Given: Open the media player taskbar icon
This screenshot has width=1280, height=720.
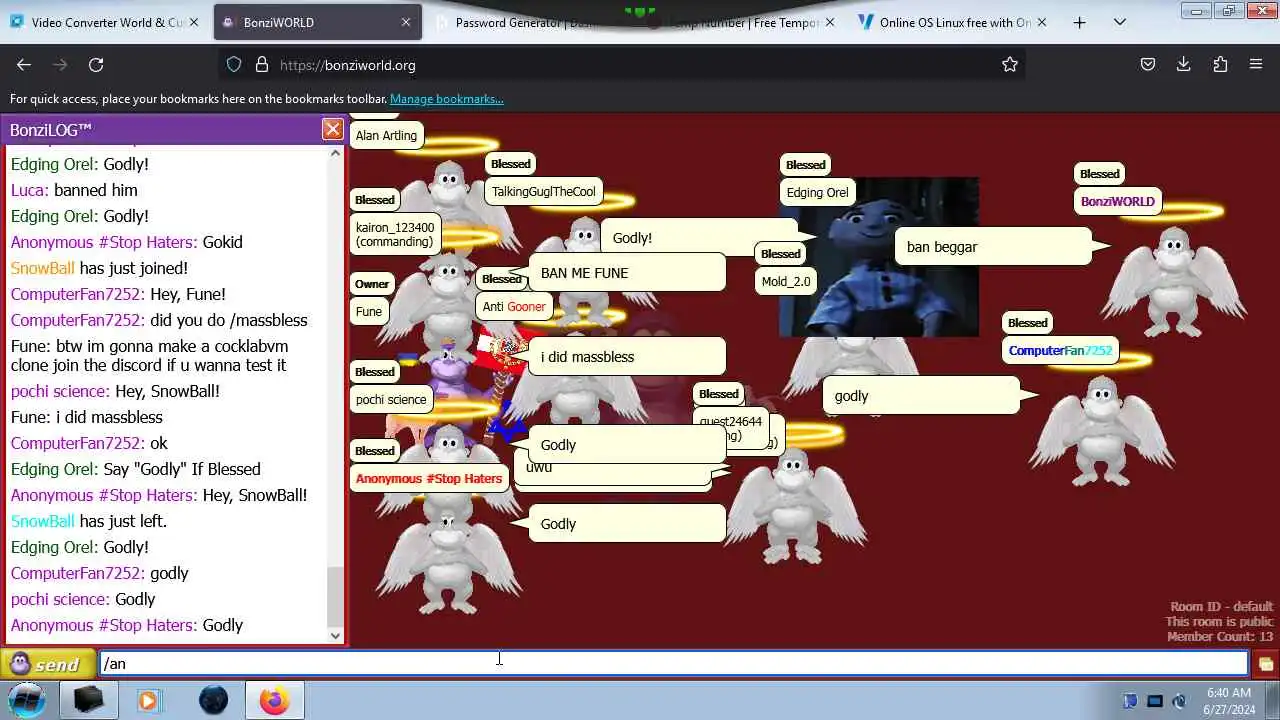Looking at the screenshot, I should pos(148,700).
